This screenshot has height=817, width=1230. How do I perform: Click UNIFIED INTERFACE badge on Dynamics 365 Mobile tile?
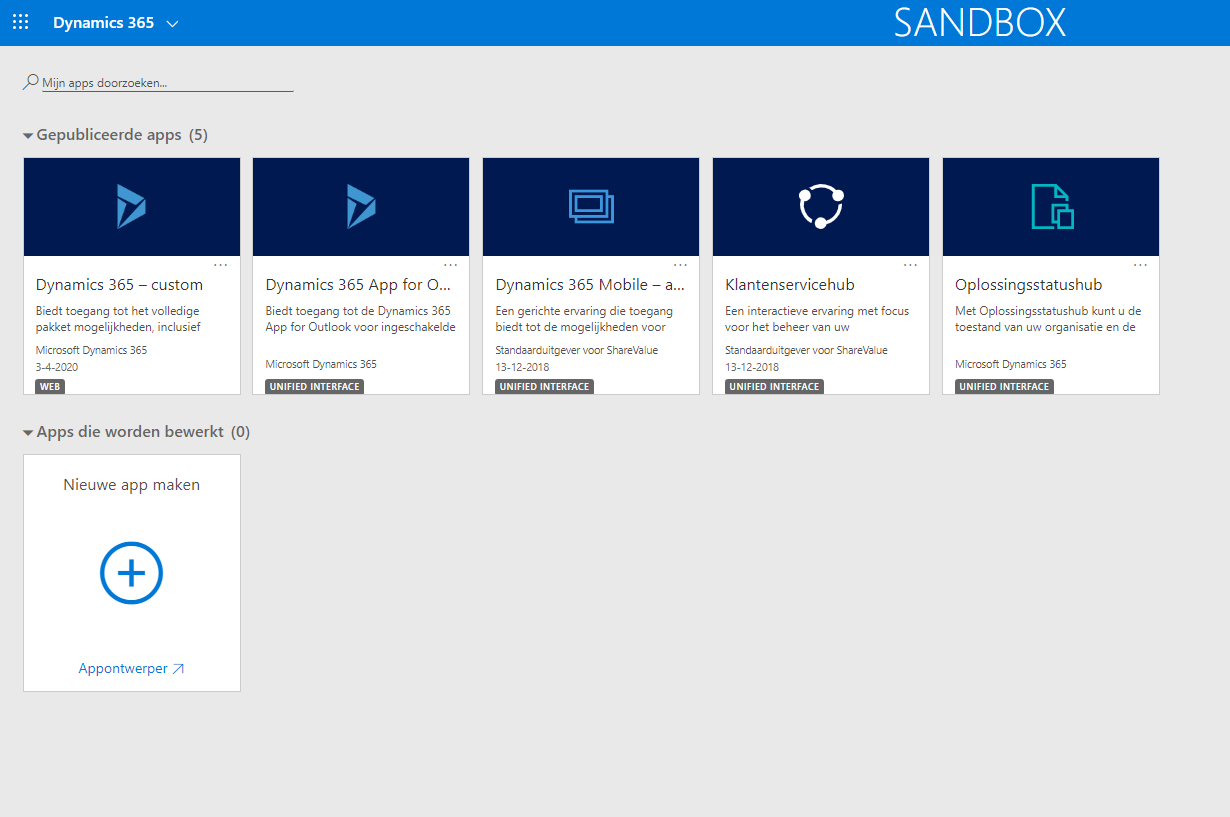pyautogui.click(x=544, y=387)
